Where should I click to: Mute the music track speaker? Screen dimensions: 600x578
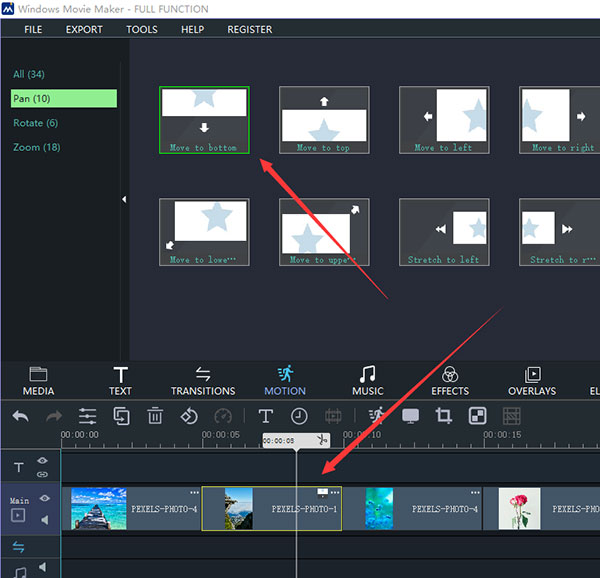[42, 567]
